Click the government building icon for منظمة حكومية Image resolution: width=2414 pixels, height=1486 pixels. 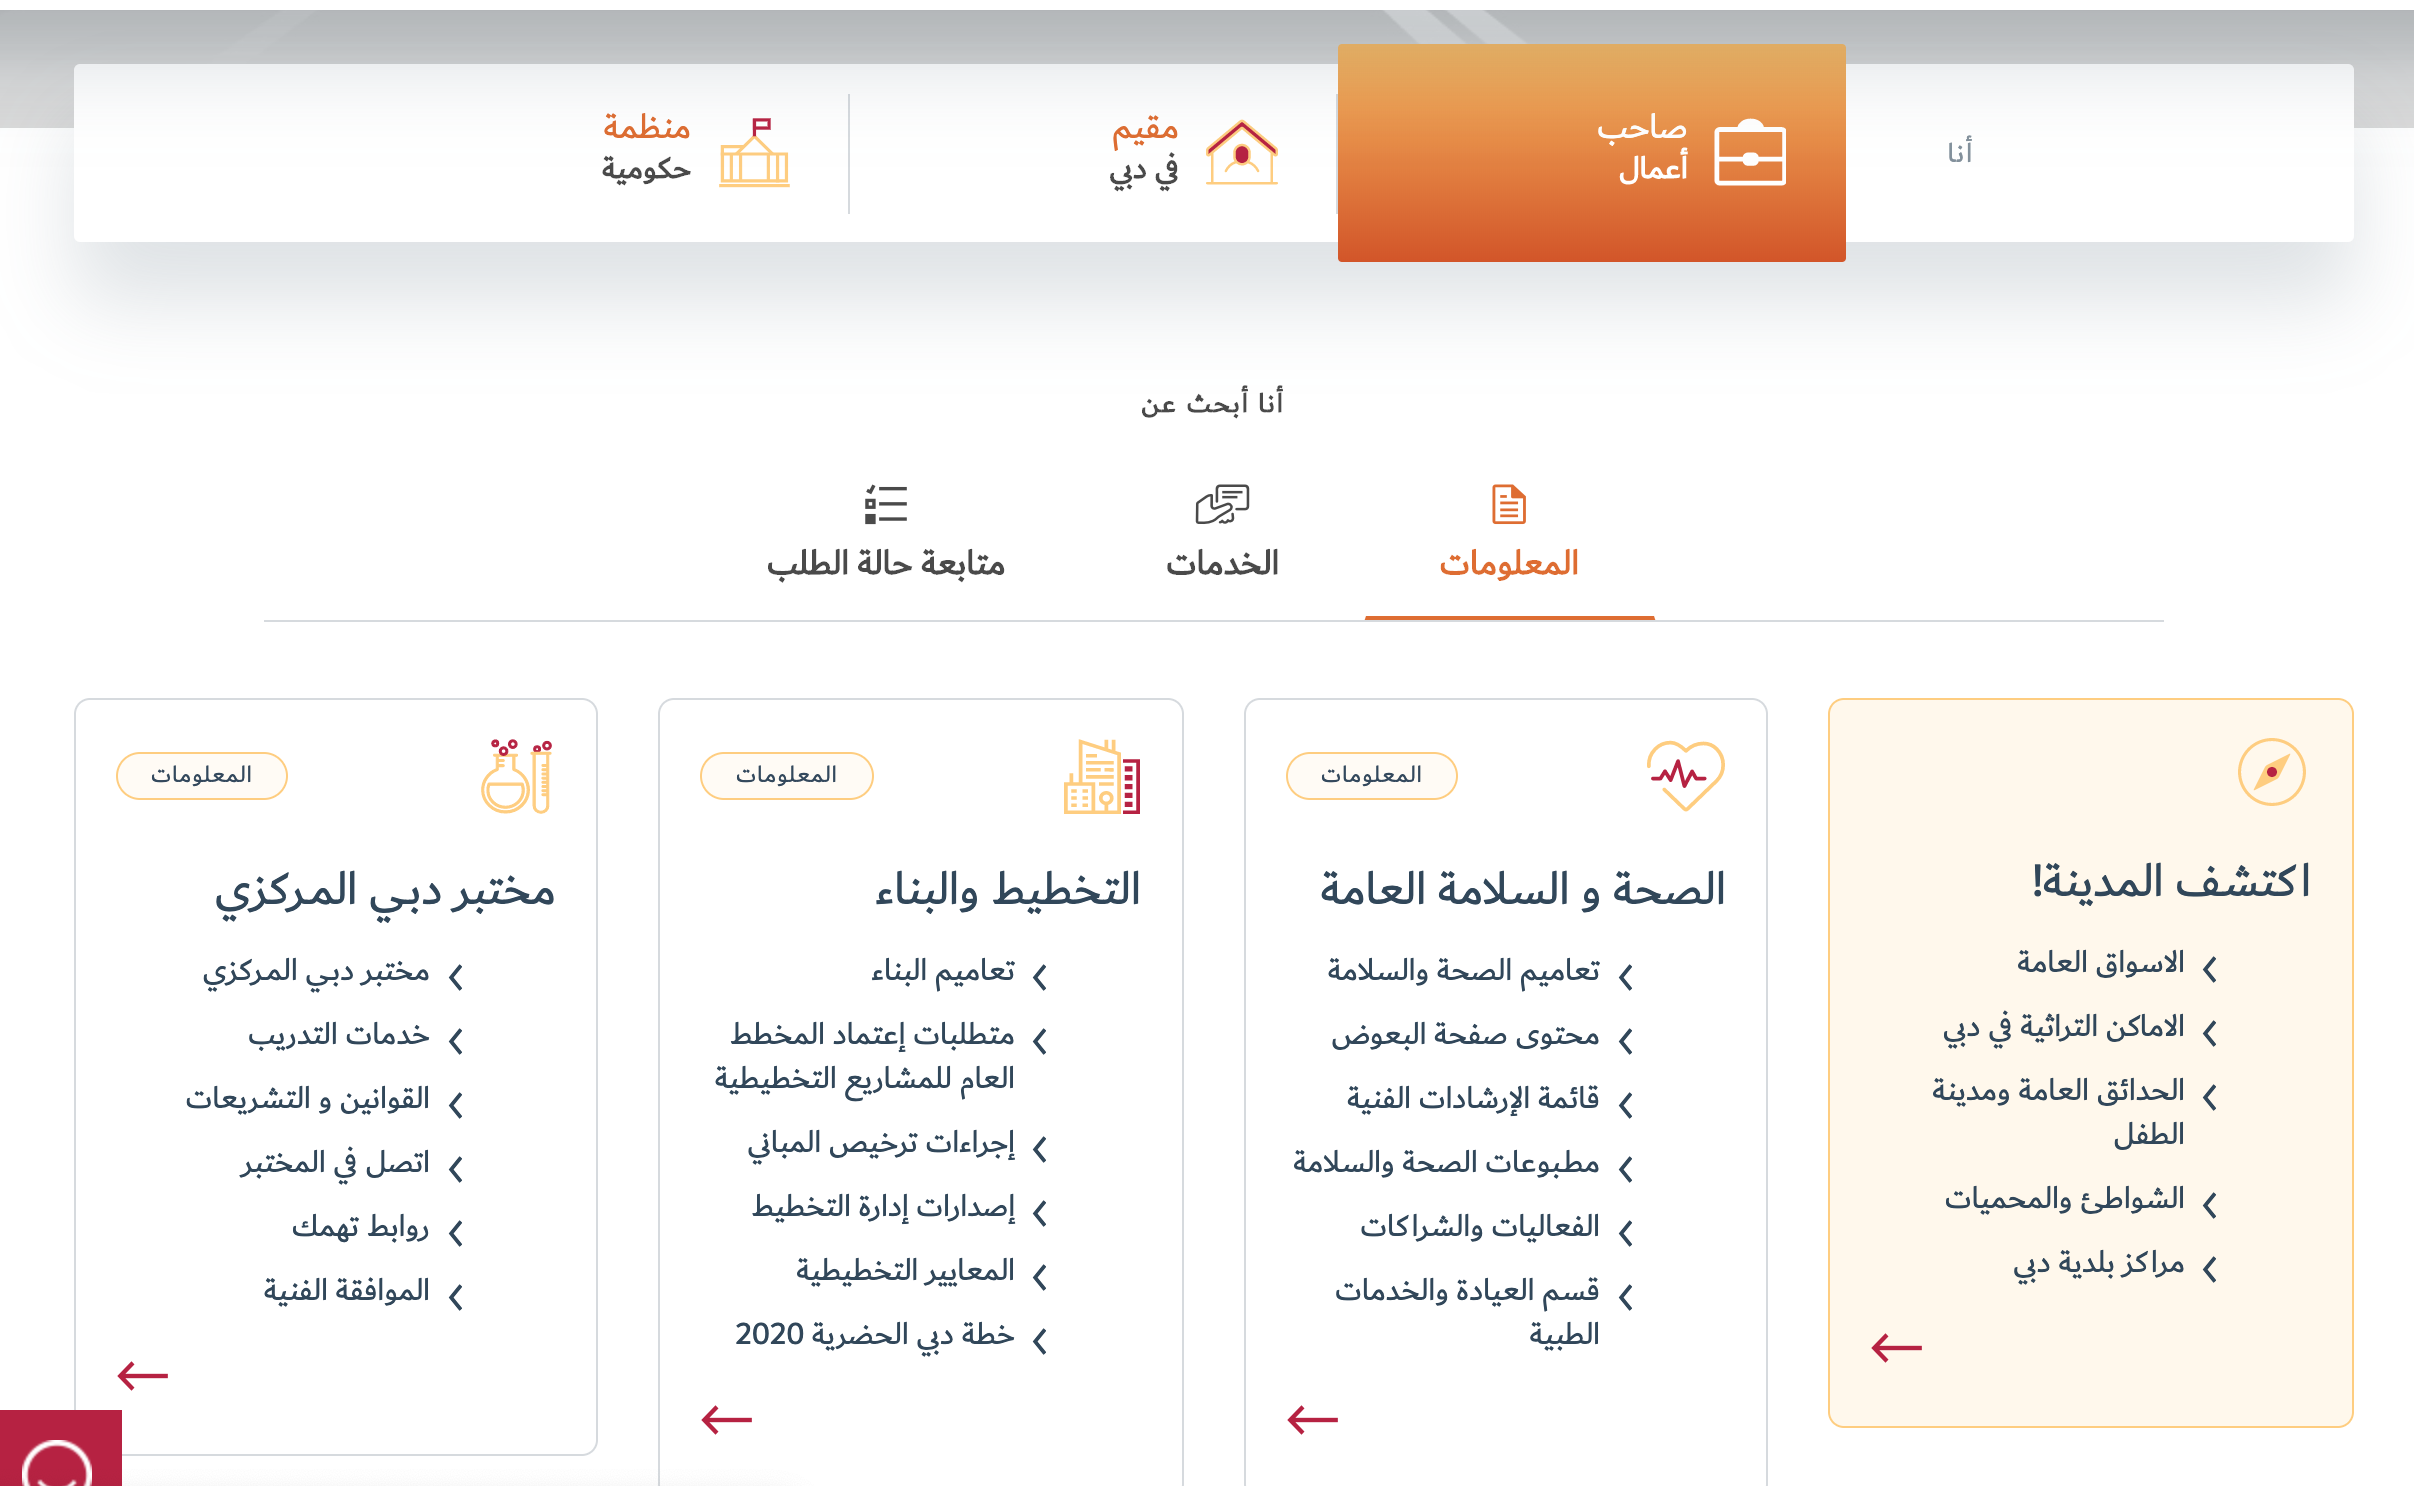(755, 153)
